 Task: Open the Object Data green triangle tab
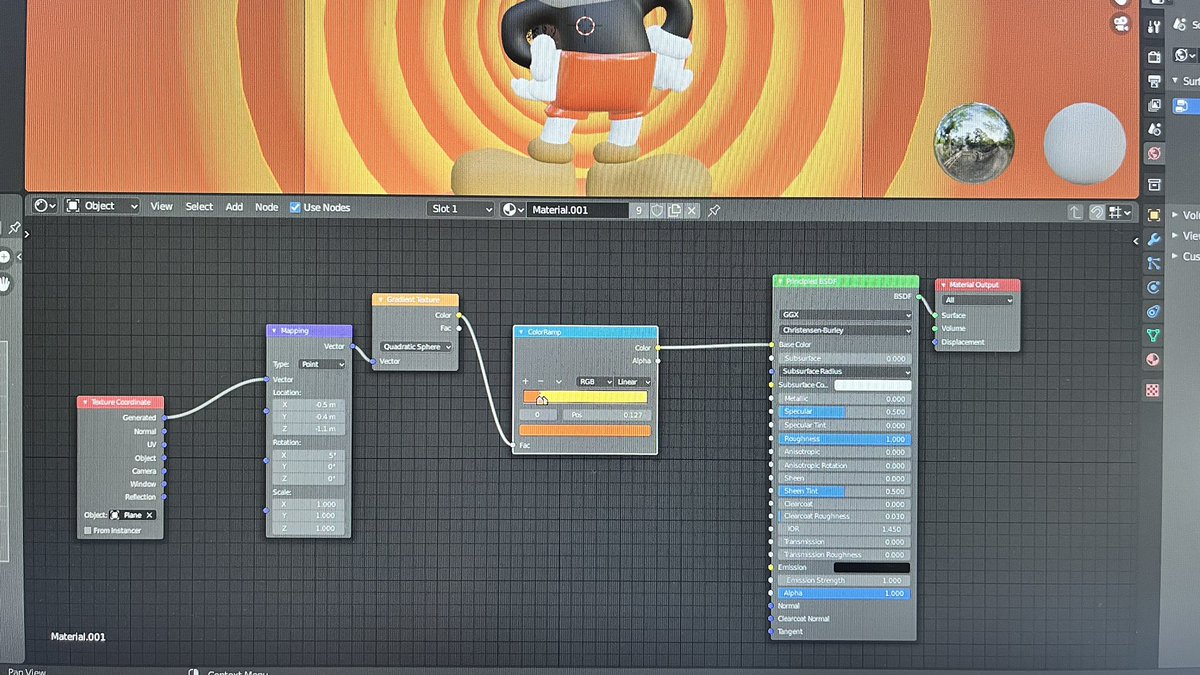coord(1153,335)
